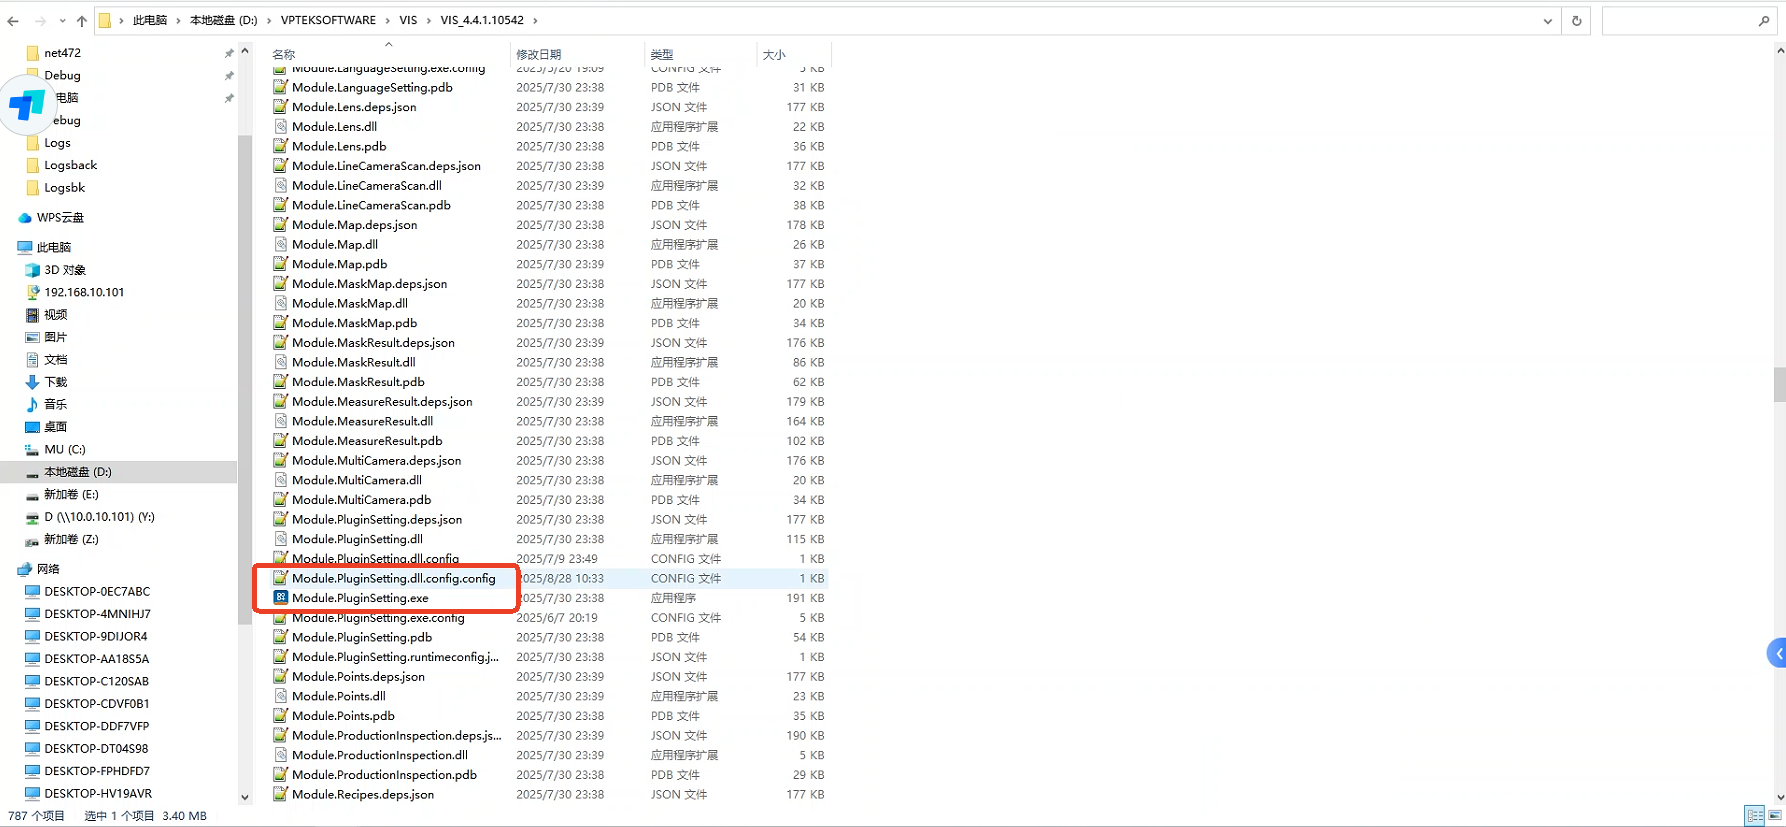Screen dimensions: 1786x827
Task: Select 新加卷 (E:) drive in navigation pane
Action: tap(71, 495)
